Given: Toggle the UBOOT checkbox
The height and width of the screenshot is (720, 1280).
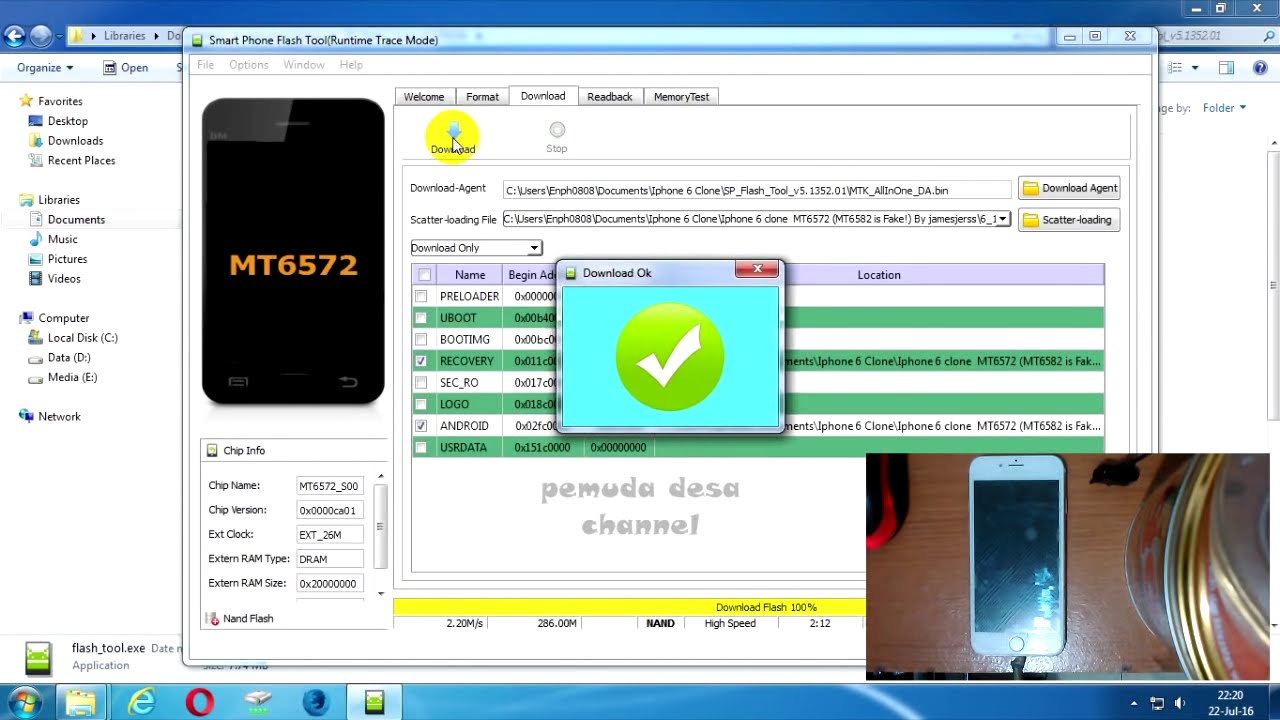Looking at the screenshot, I should point(421,318).
